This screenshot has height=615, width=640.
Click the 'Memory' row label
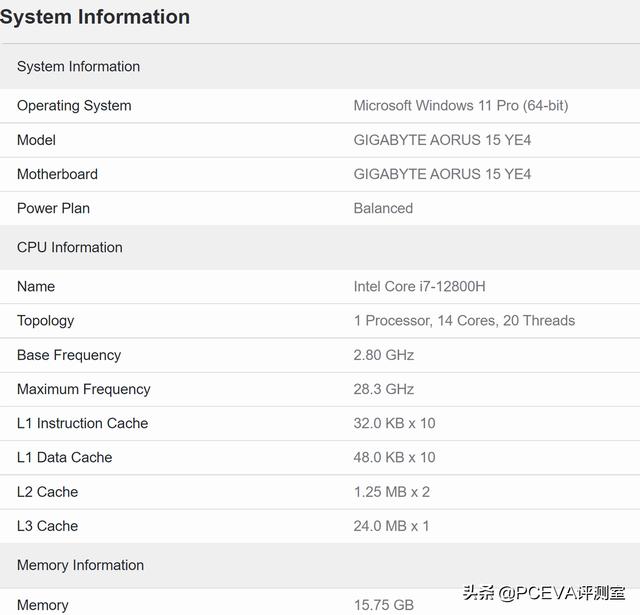click(x=43, y=605)
